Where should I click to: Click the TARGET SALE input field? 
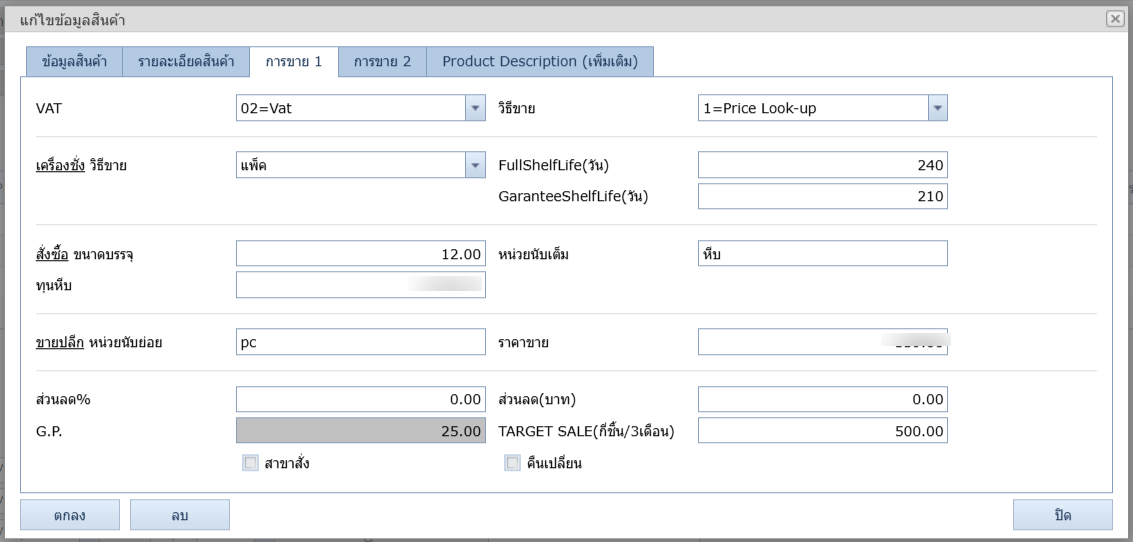[822, 430]
